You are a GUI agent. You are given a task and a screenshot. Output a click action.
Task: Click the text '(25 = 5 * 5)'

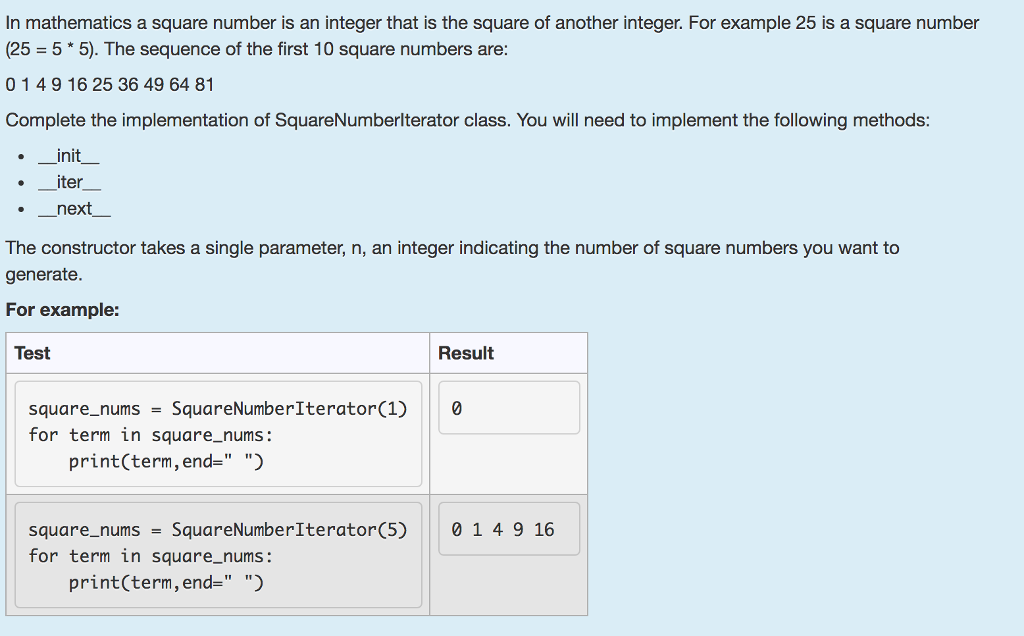(52, 50)
